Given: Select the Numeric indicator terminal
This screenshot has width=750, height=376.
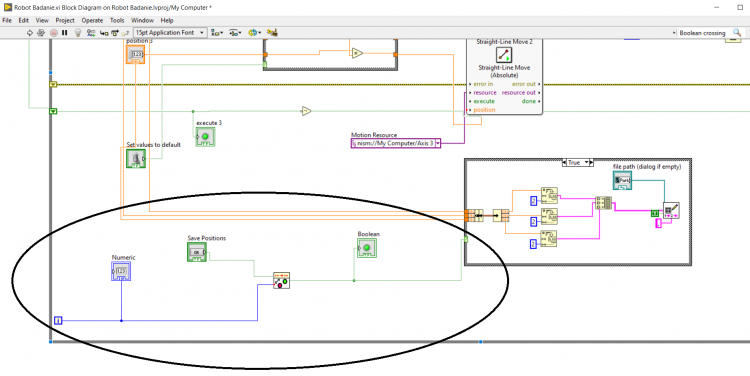Looking at the screenshot, I should click(121, 271).
